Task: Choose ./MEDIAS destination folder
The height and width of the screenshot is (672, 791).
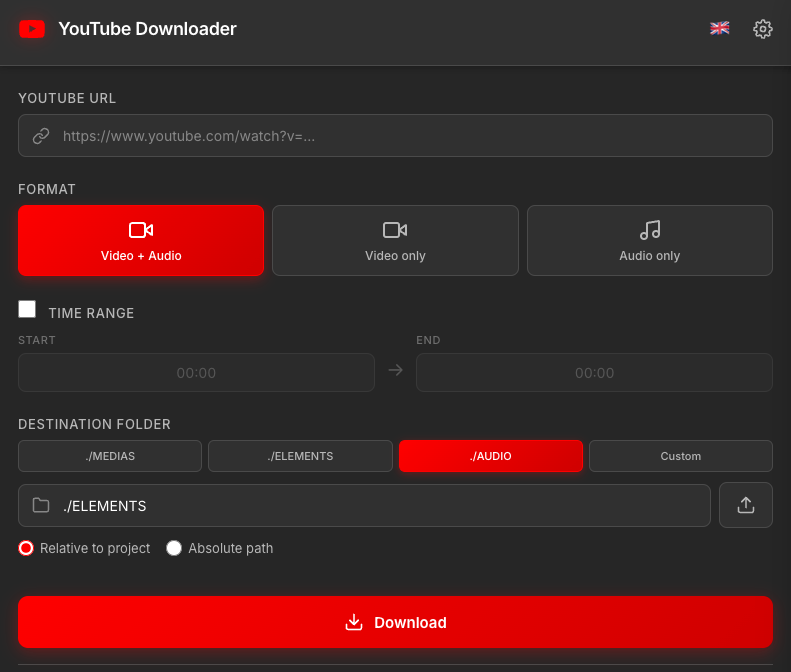Action: [x=110, y=456]
